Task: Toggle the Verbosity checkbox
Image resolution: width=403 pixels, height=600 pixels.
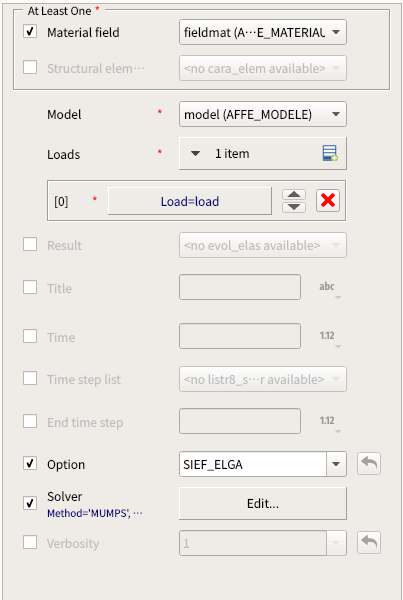Action: (30, 542)
